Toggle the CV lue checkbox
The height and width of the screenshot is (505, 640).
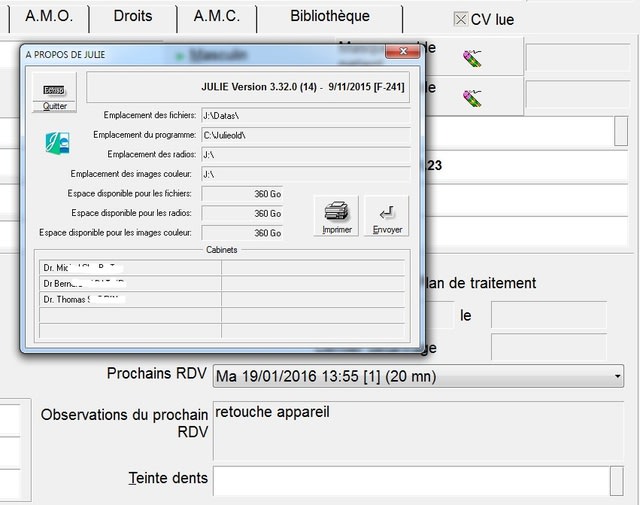click(x=460, y=19)
